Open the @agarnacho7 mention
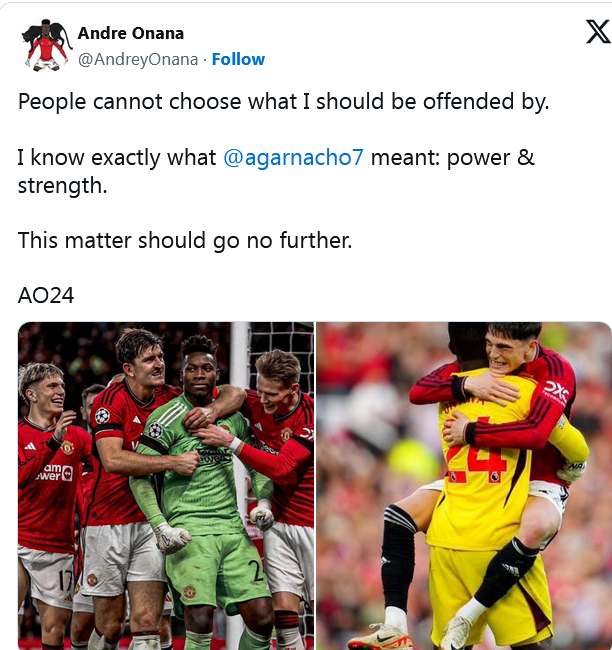Screen dimensions: 612x650 click(x=293, y=158)
